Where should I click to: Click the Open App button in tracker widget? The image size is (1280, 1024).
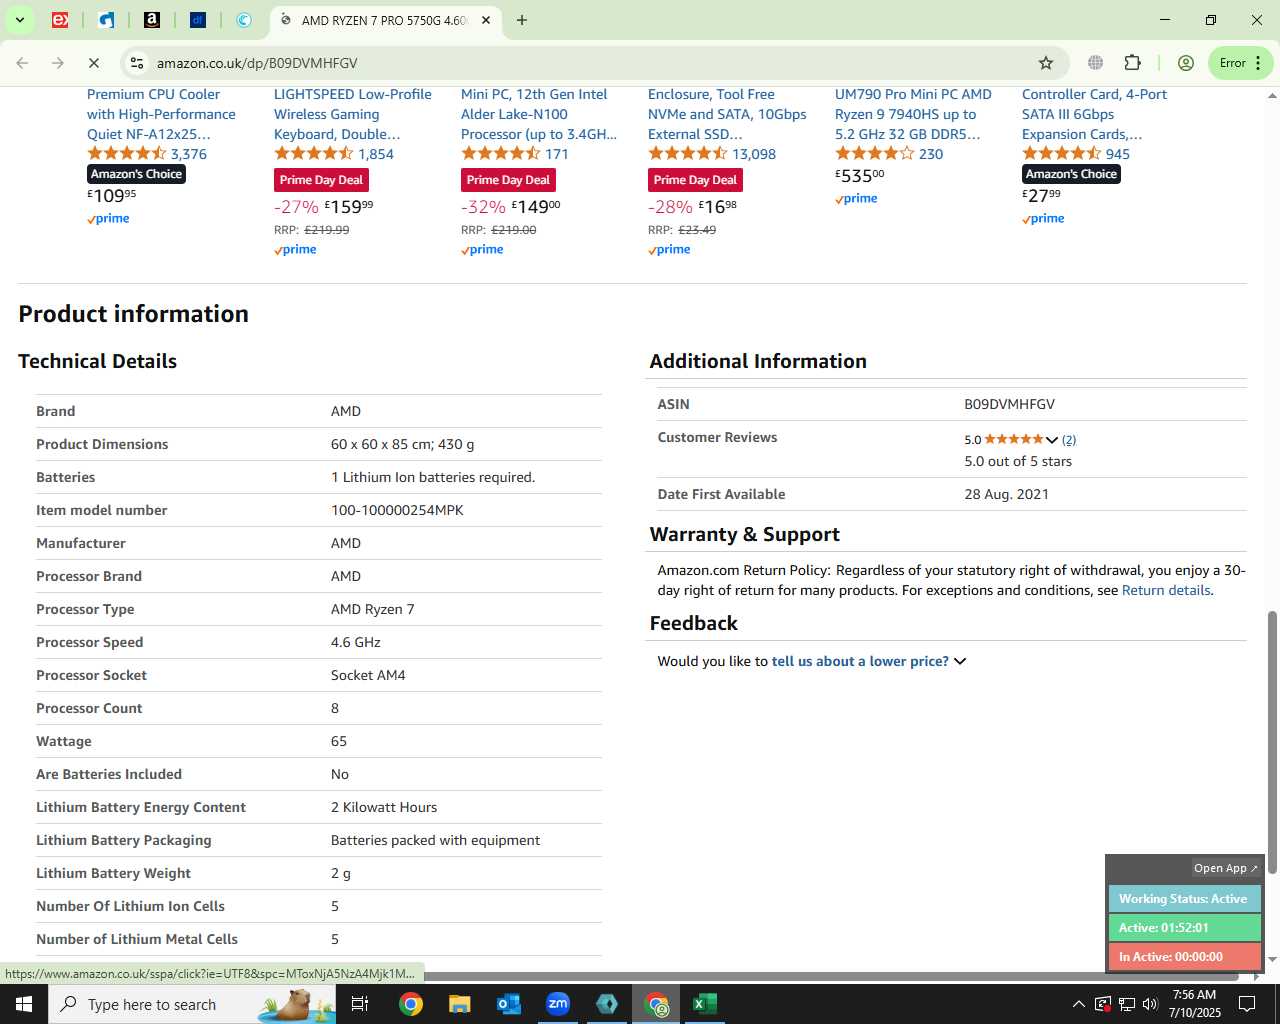(1226, 868)
